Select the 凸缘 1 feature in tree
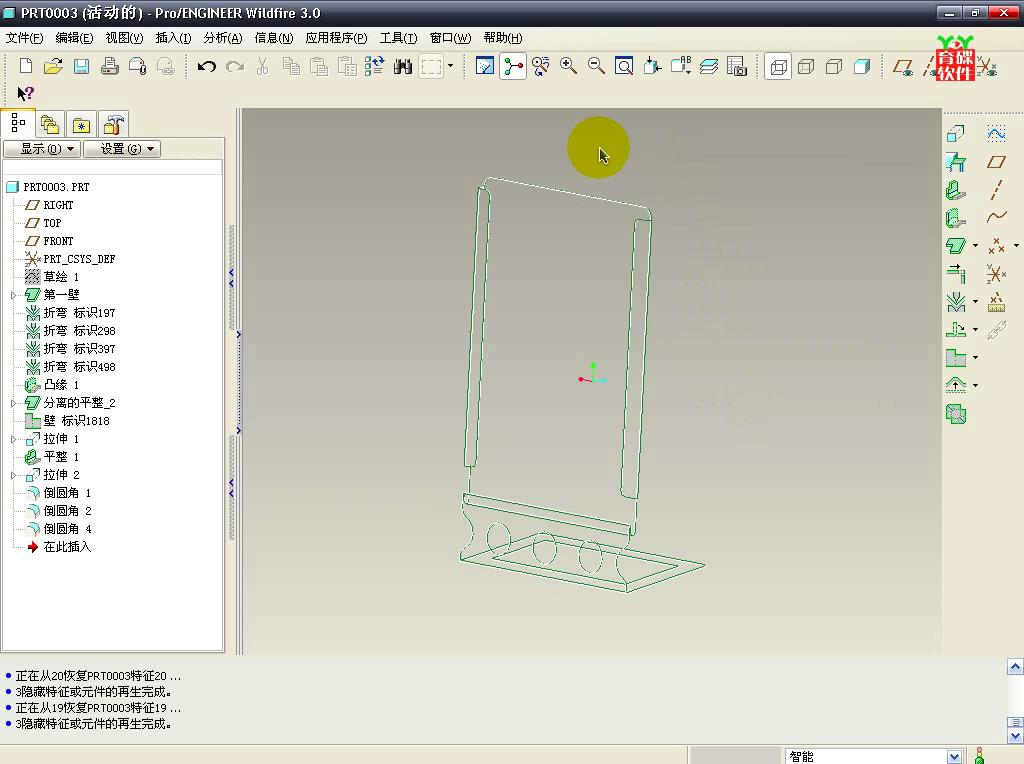1024x764 pixels. [61, 385]
